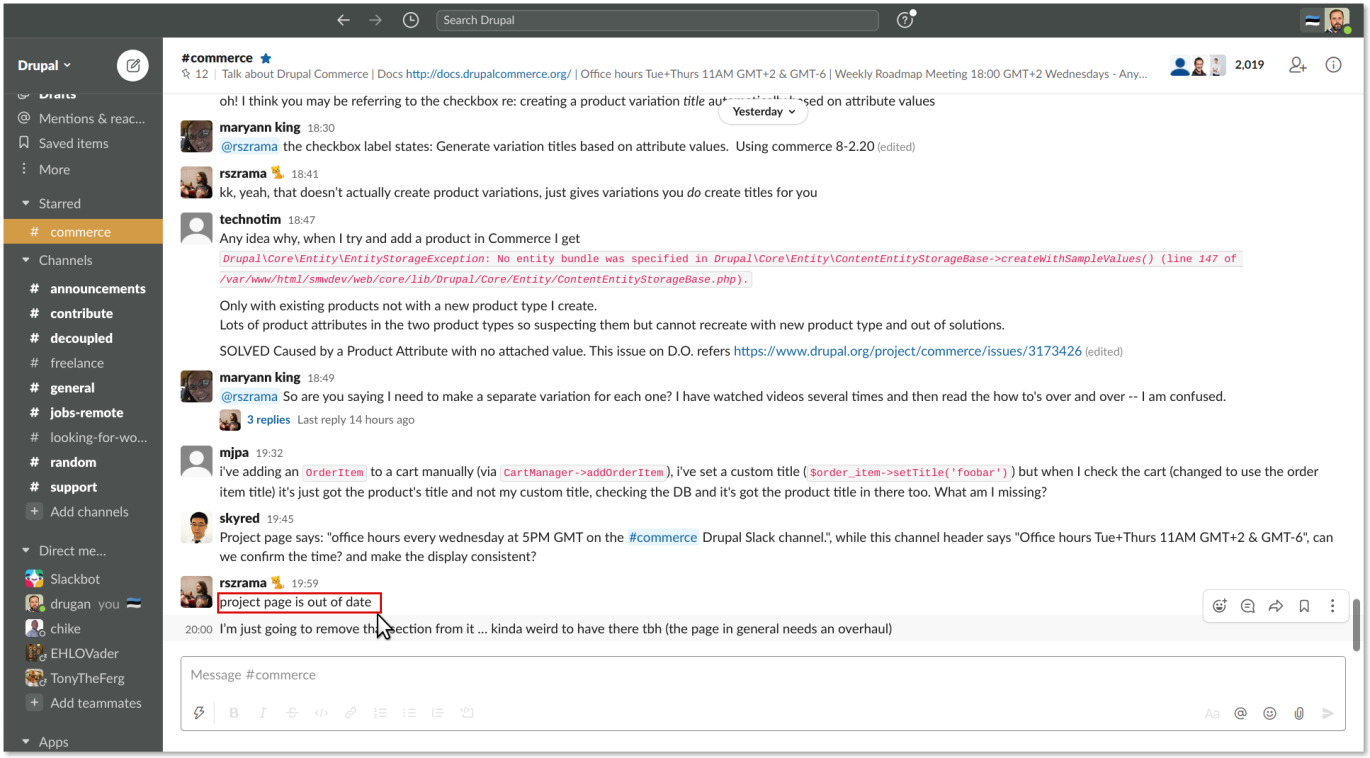Toggle italic formatting in composer
The height and width of the screenshot is (758, 1370).
coord(263,713)
